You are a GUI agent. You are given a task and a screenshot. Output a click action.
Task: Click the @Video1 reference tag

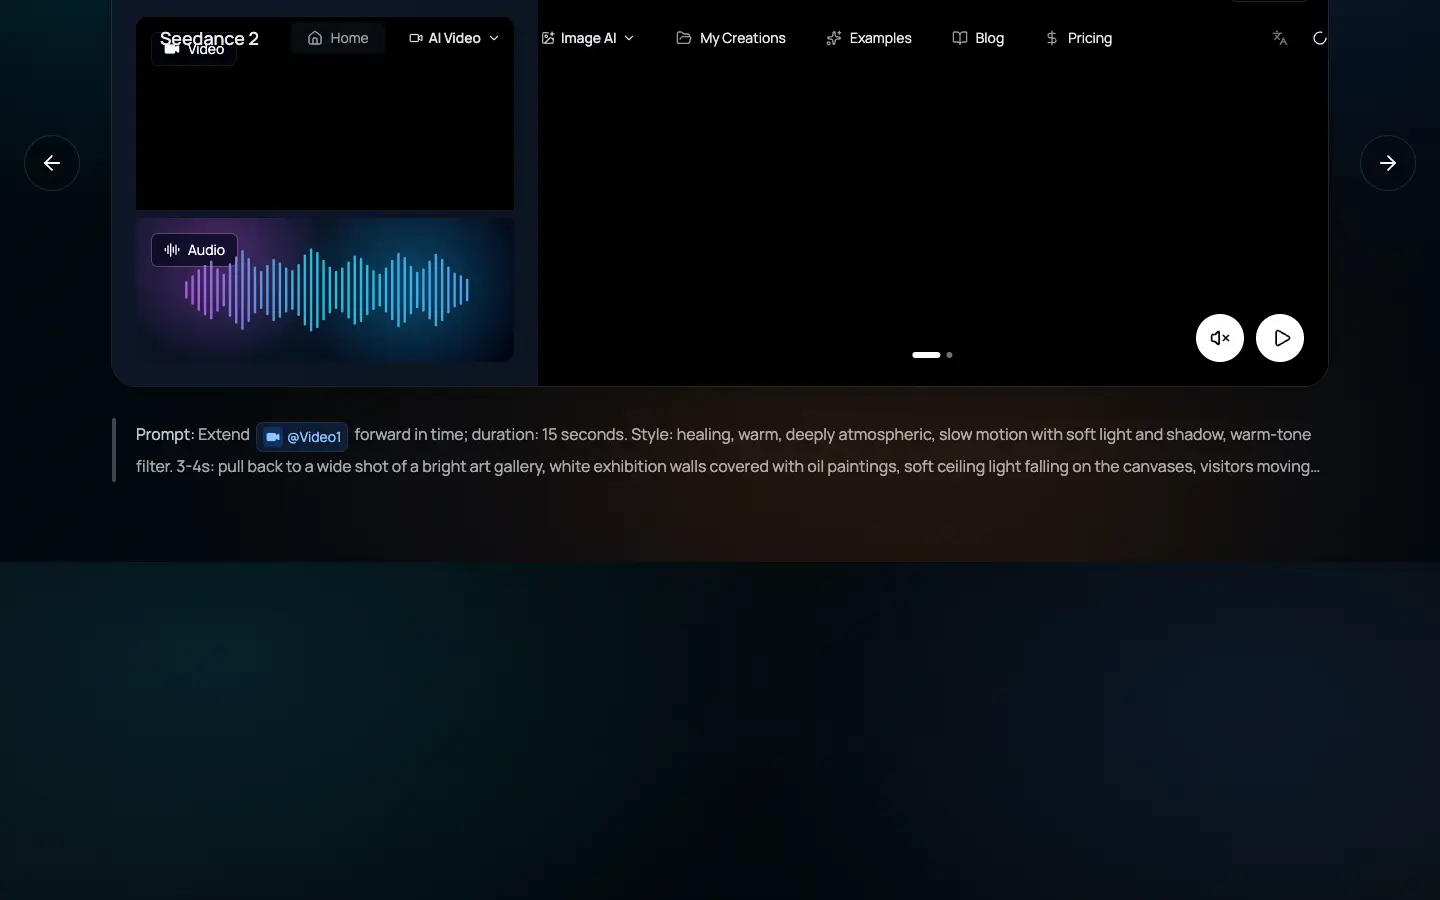pos(302,437)
